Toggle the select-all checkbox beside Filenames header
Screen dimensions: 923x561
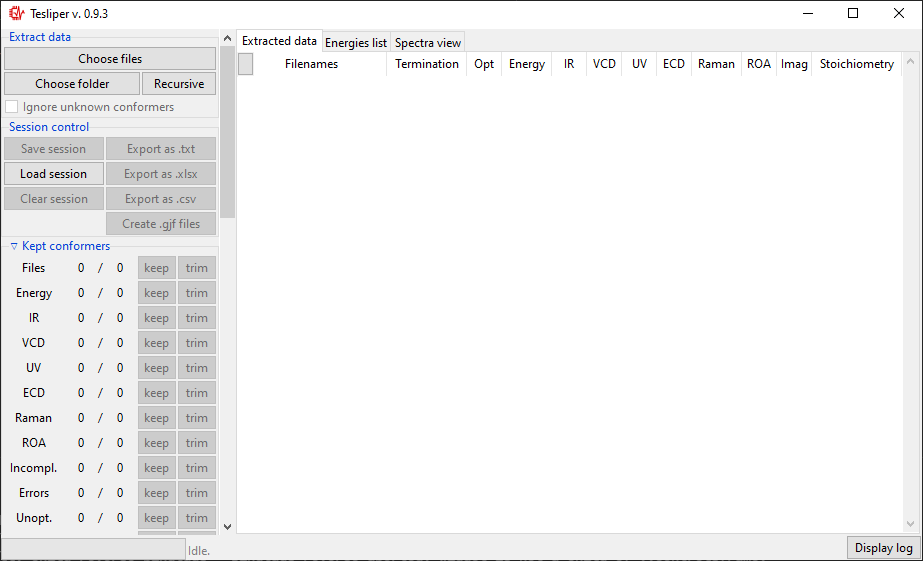point(245,64)
